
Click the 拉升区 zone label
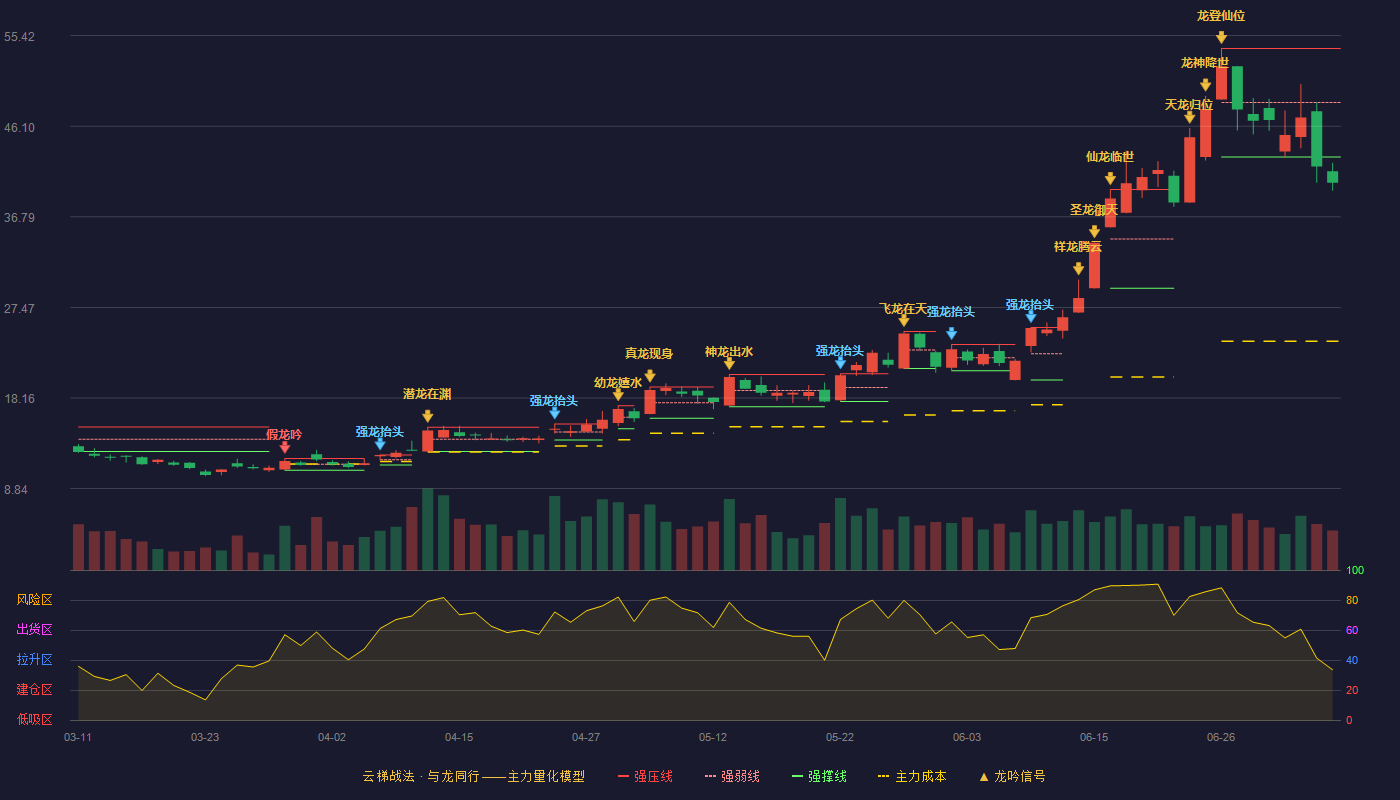point(34,660)
